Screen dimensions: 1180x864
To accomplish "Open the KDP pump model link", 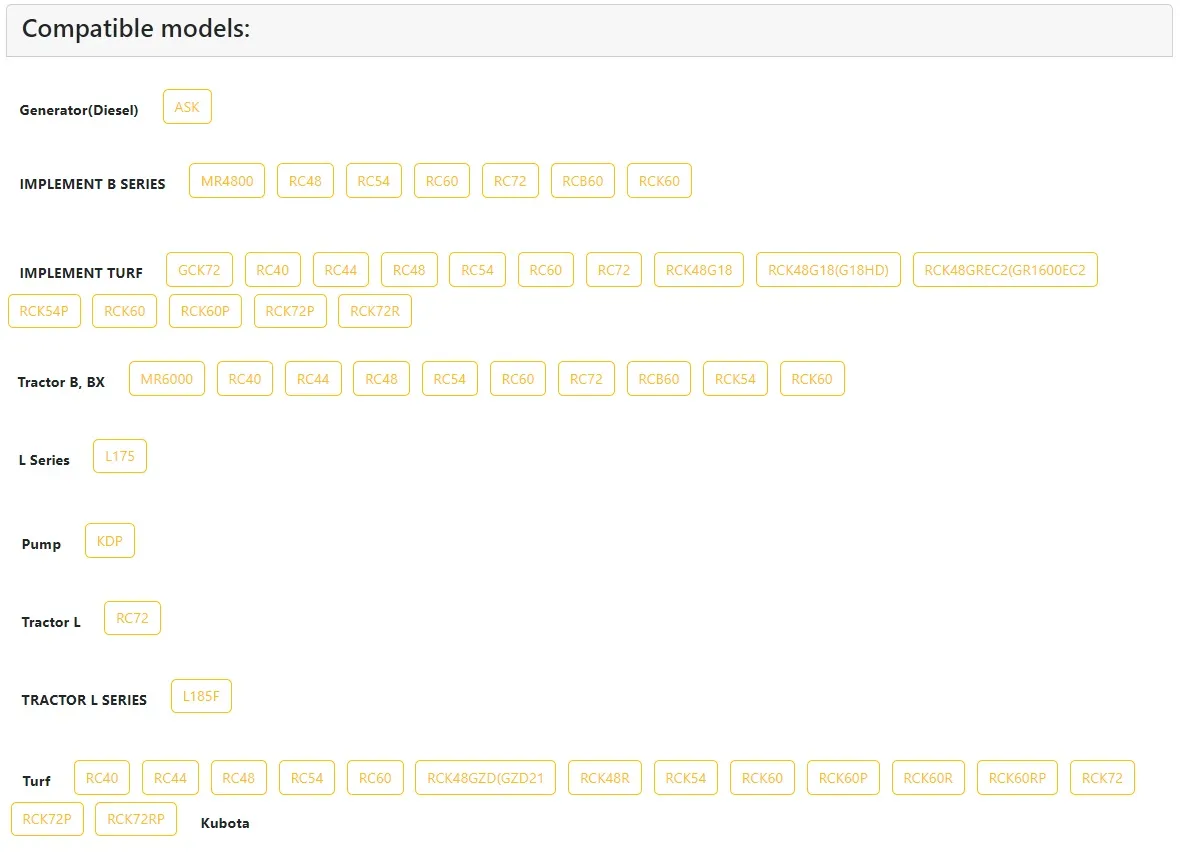I will point(110,541).
